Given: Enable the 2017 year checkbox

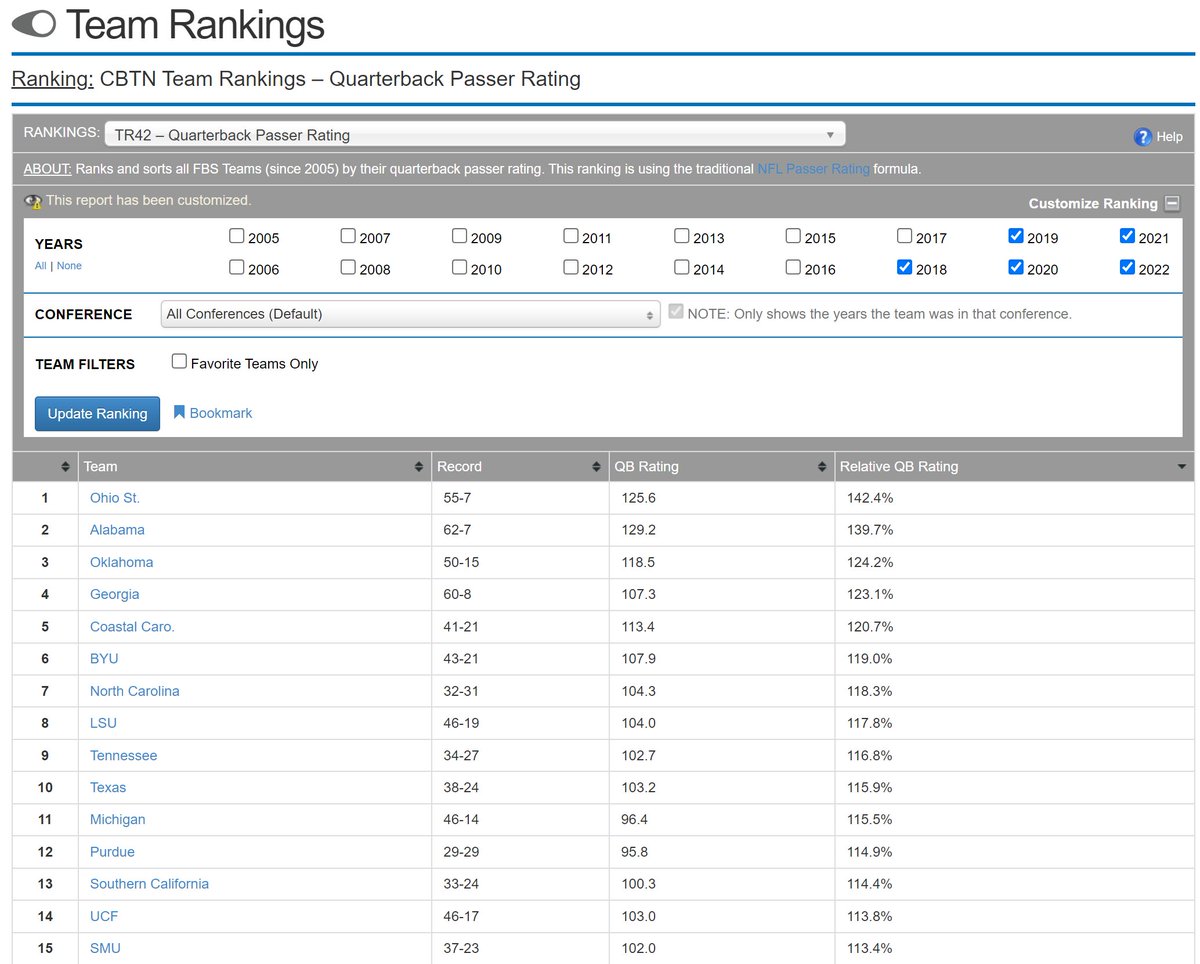Looking at the screenshot, I should 905,236.
